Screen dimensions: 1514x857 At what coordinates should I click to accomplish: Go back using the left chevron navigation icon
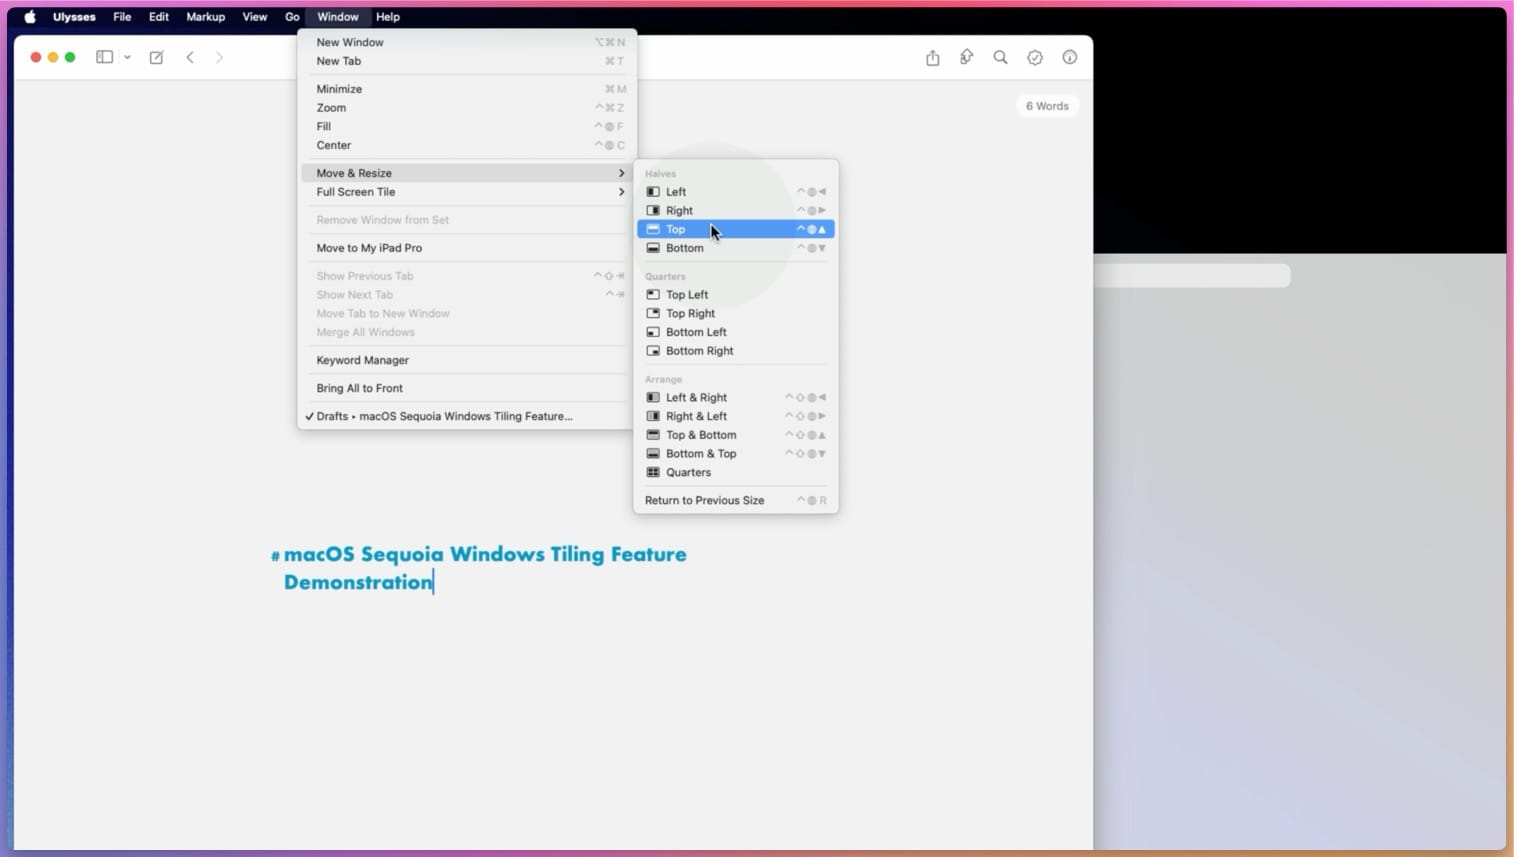pos(190,57)
